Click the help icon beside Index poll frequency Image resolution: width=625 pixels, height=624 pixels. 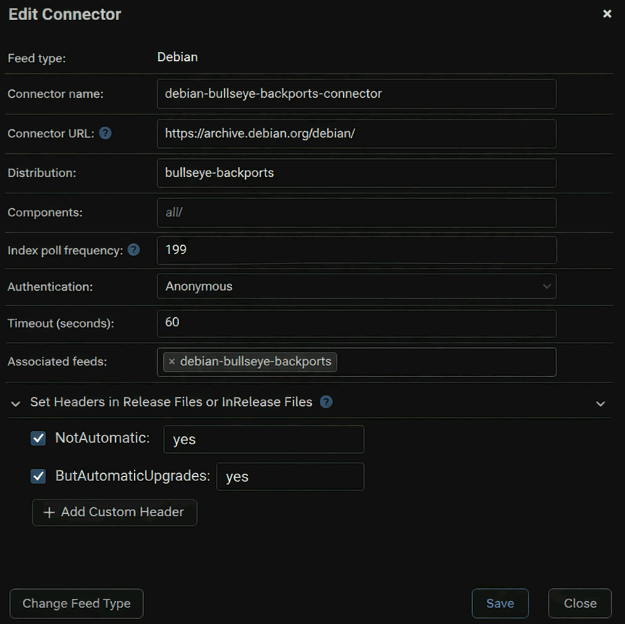pos(134,250)
